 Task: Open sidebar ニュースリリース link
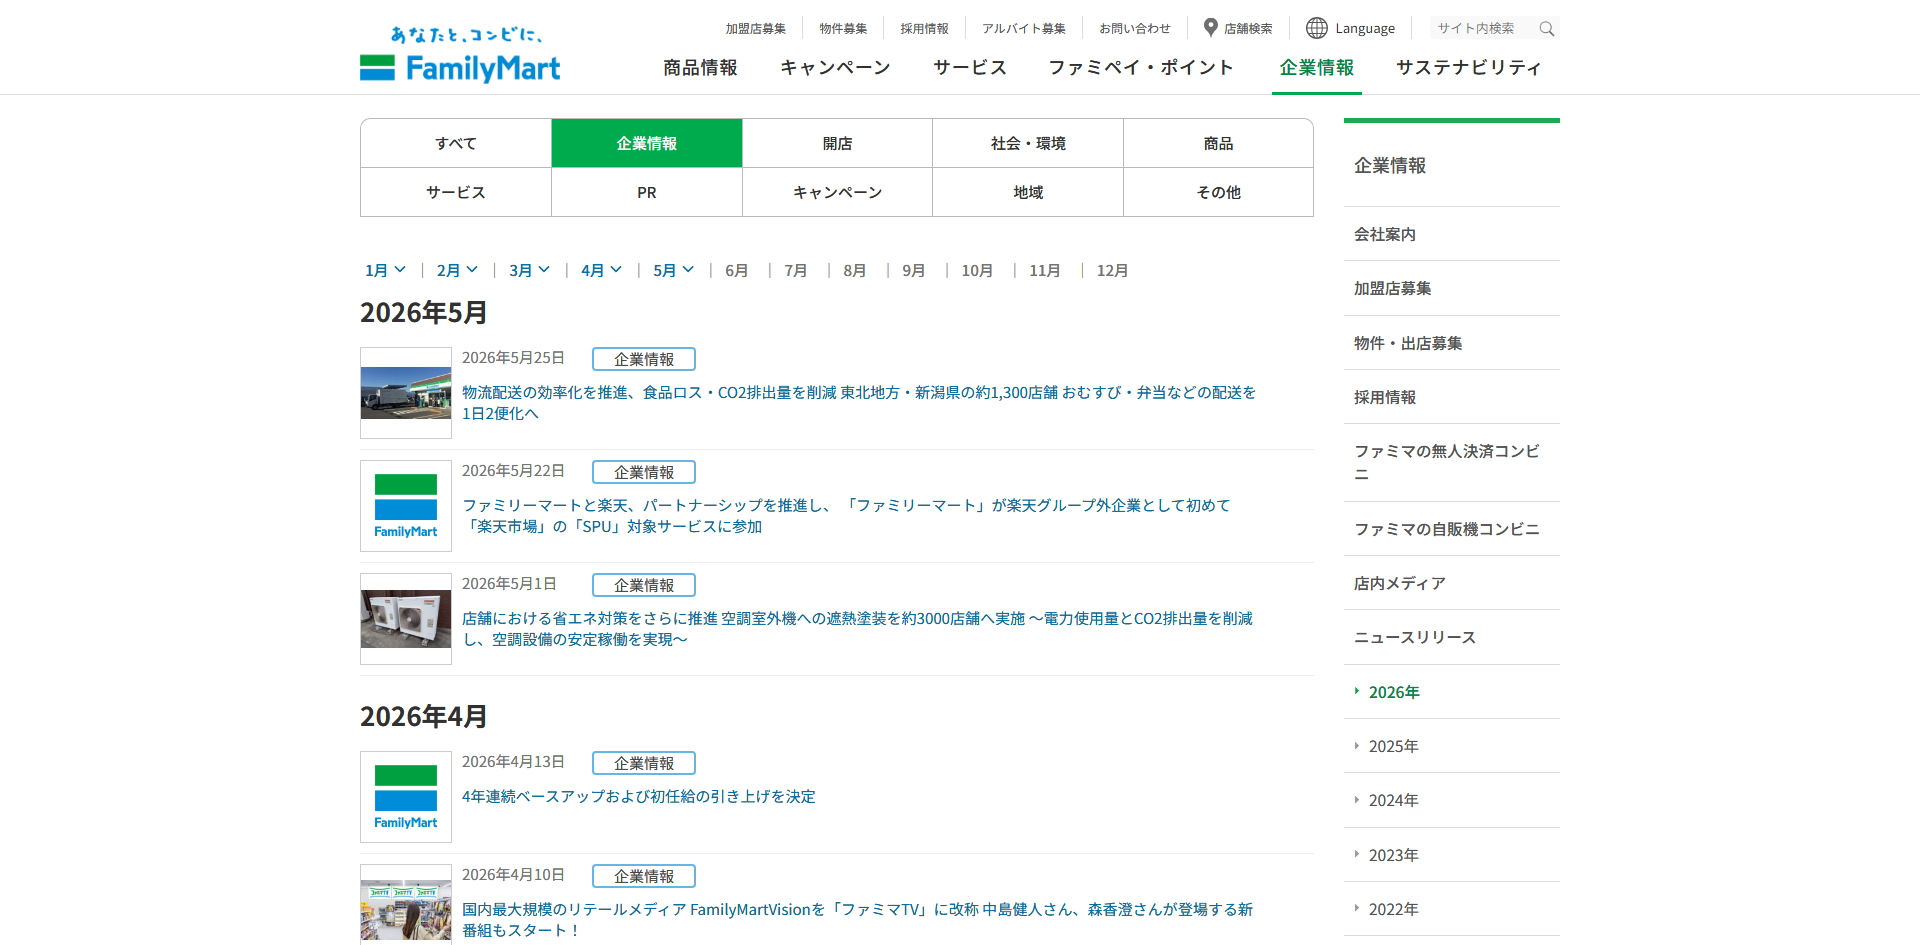tap(1452, 637)
